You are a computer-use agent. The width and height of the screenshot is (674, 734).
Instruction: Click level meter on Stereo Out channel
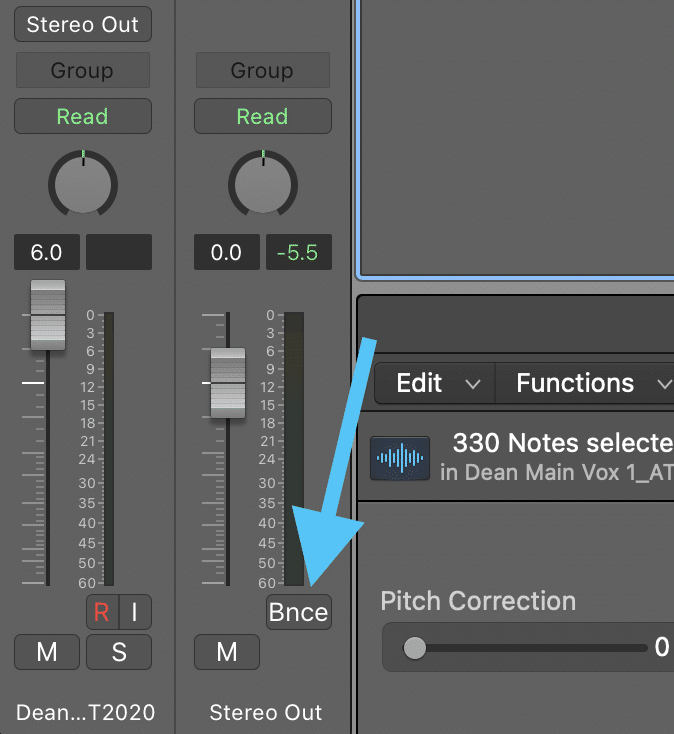294,448
